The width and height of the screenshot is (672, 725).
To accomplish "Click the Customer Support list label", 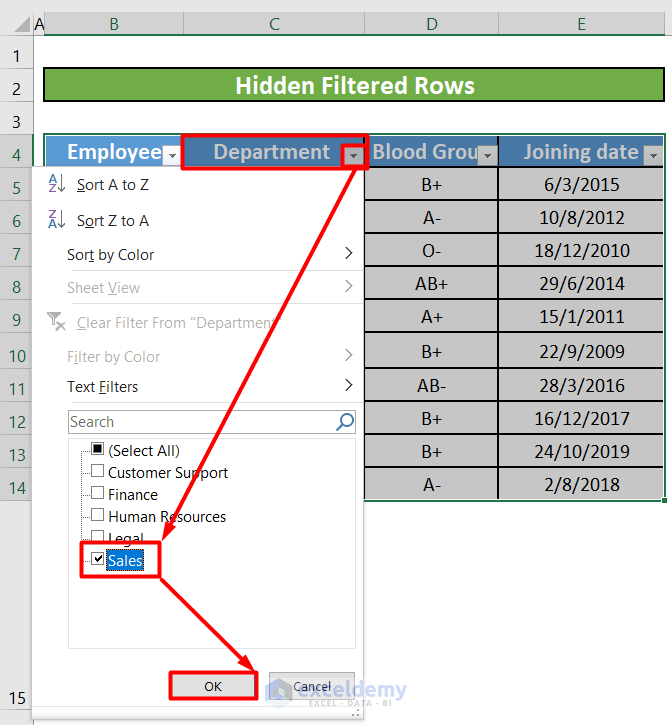I will click(x=168, y=473).
